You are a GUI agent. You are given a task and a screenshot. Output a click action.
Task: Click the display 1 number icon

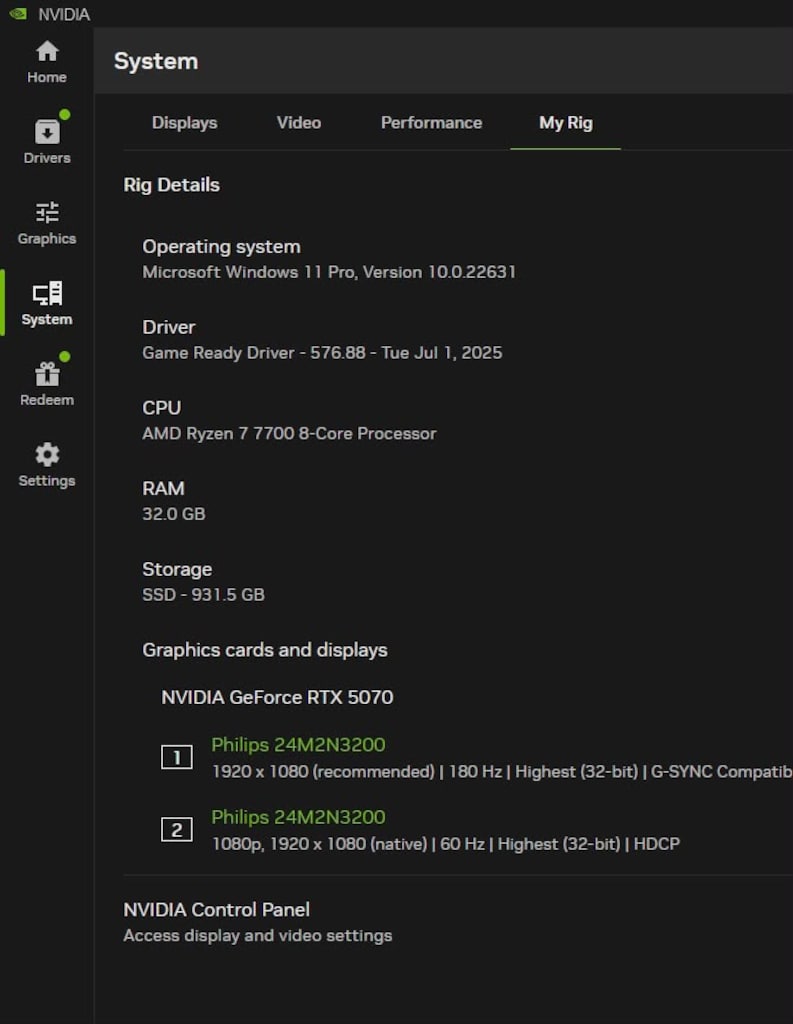[x=176, y=758]
